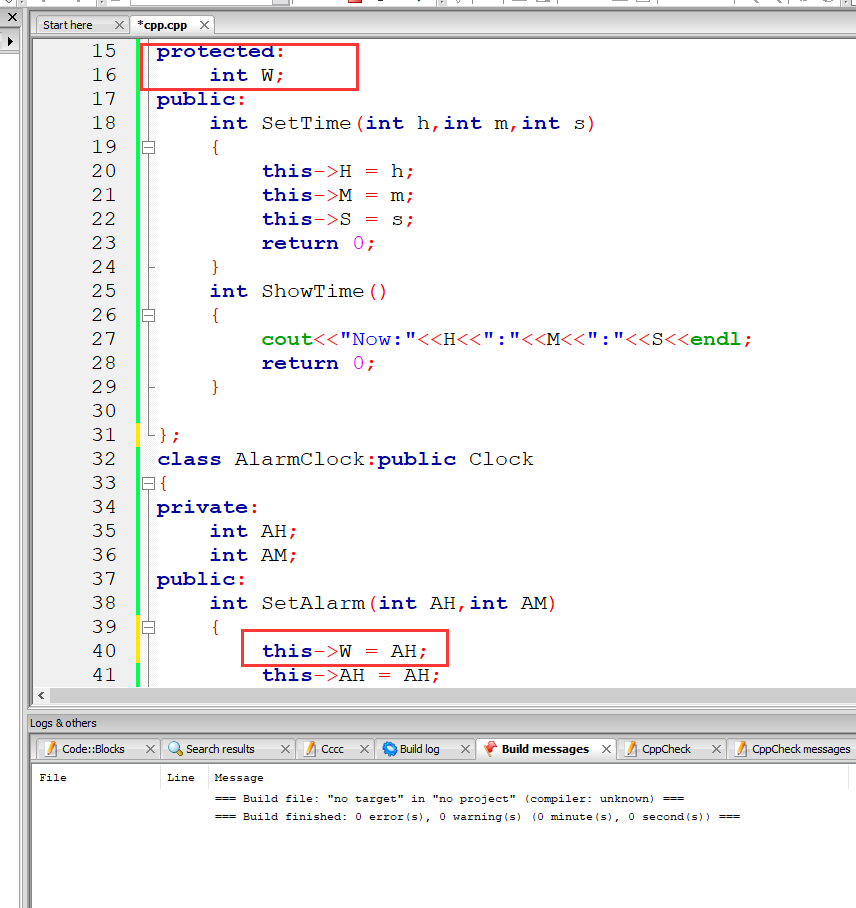Collapse the SetTime function fold marker
Viewport: 856px width, 908px height.
pos(149,147)
